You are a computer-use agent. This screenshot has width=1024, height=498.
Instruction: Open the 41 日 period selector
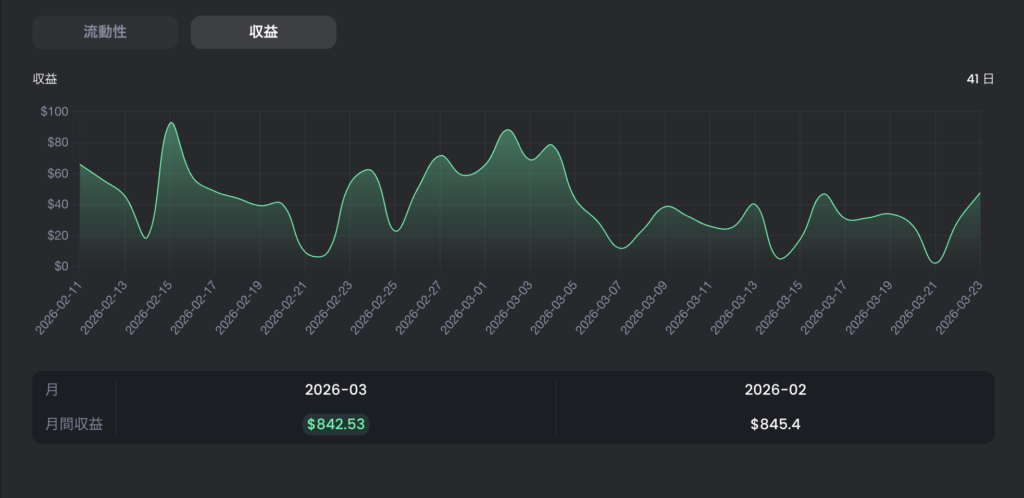[x=980, y=79]
